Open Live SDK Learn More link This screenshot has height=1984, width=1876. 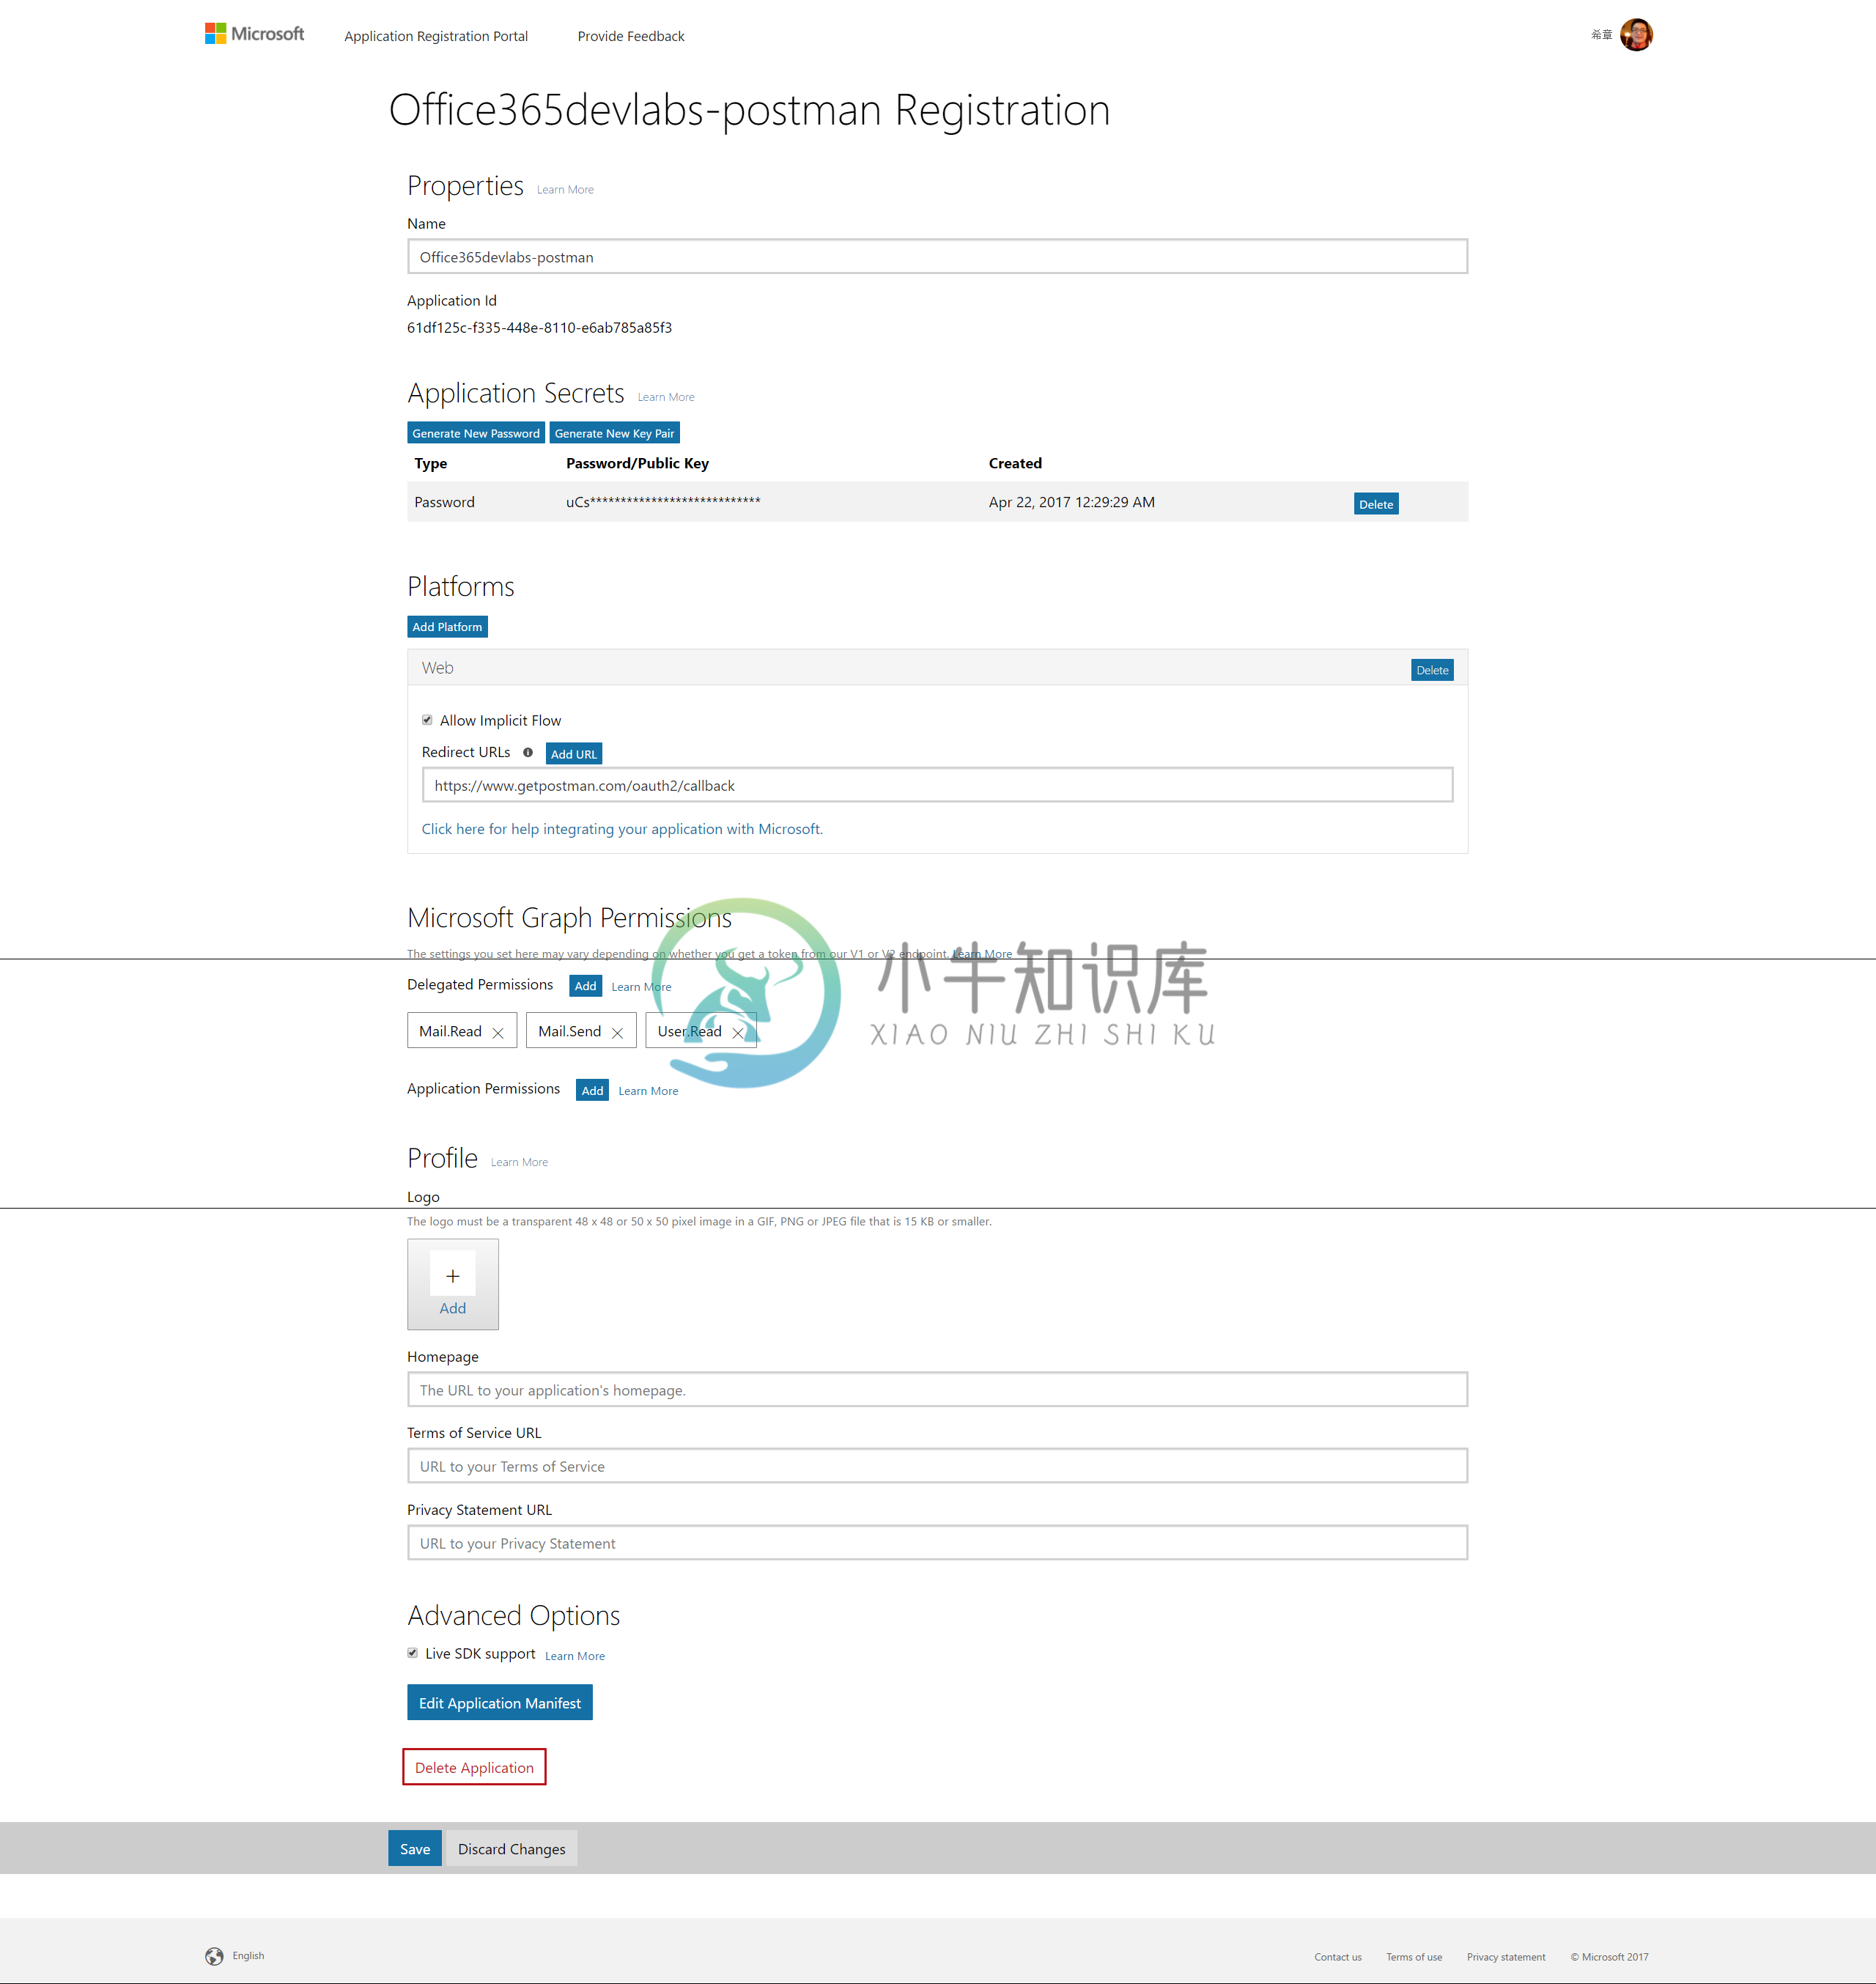pyautogui.click(x=575, y=1656)
